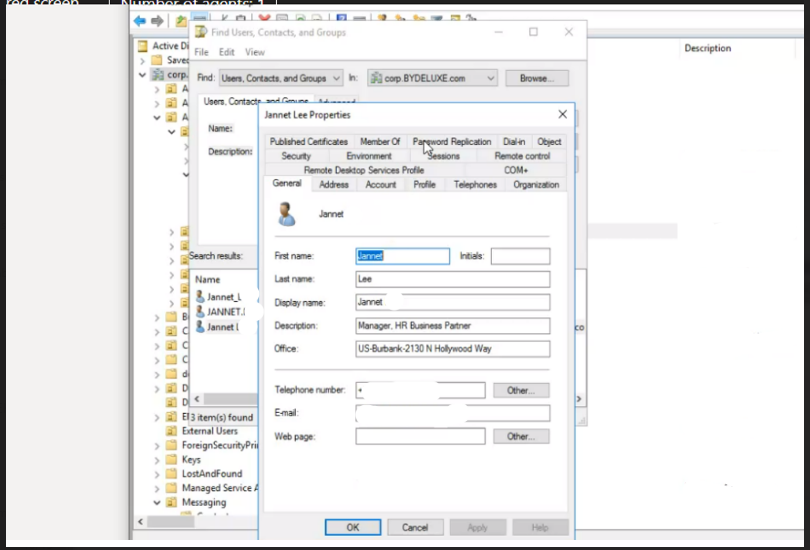Screen dimensions: 810x550
Task: Expand the Saved Queries tree node
Action: (x=143, y=60)
